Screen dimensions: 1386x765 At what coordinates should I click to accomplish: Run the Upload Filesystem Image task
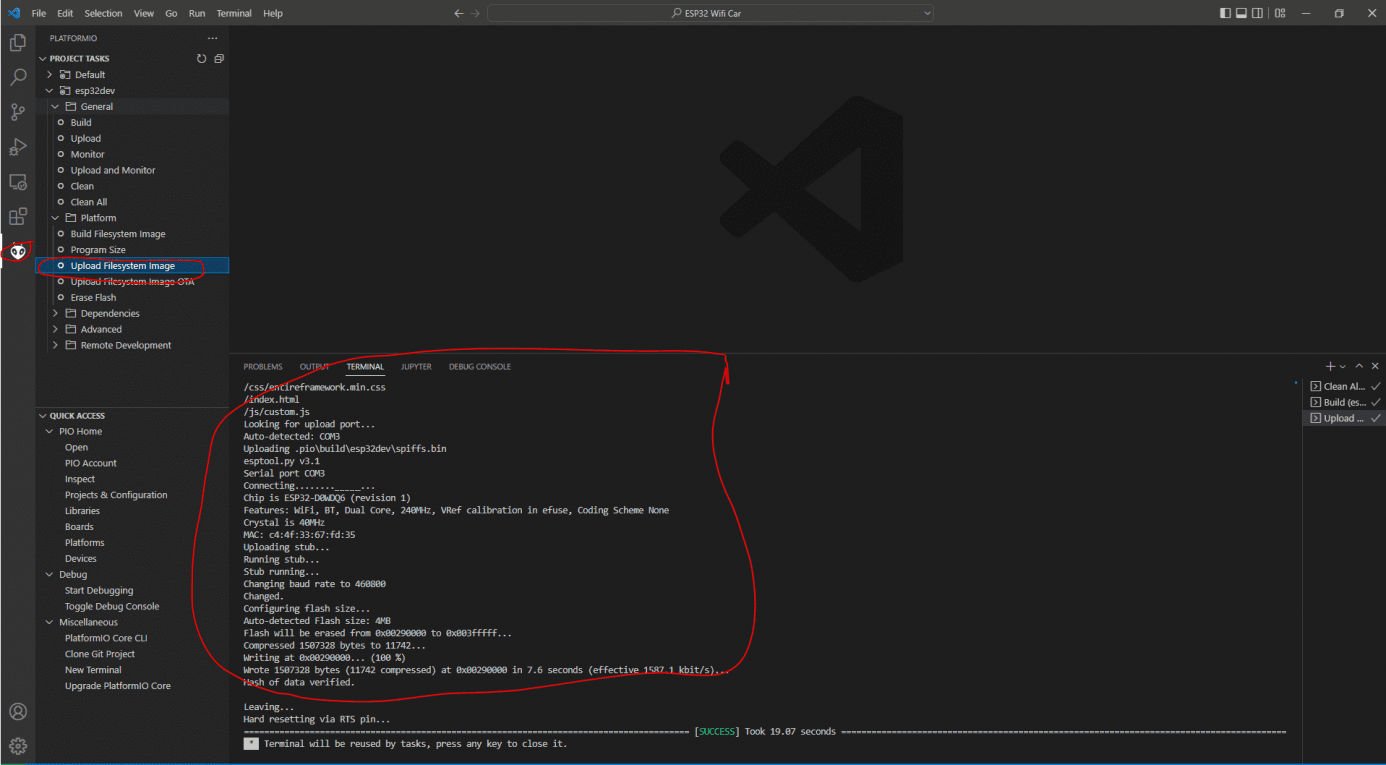[x=122, y=266]
